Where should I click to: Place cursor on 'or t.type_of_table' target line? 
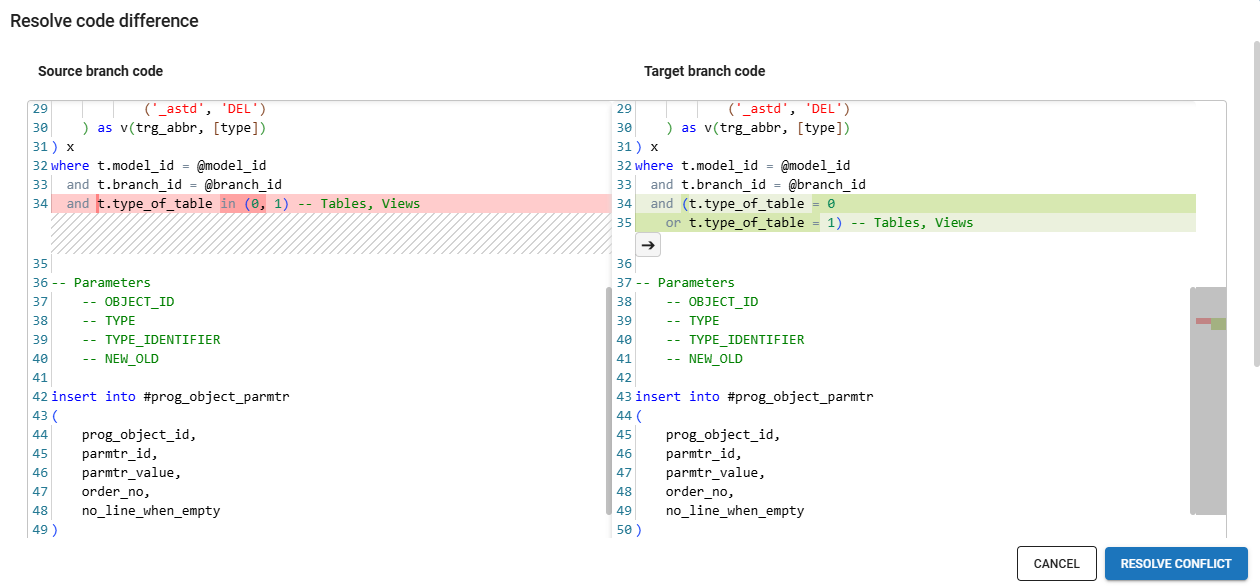[740, 223]
